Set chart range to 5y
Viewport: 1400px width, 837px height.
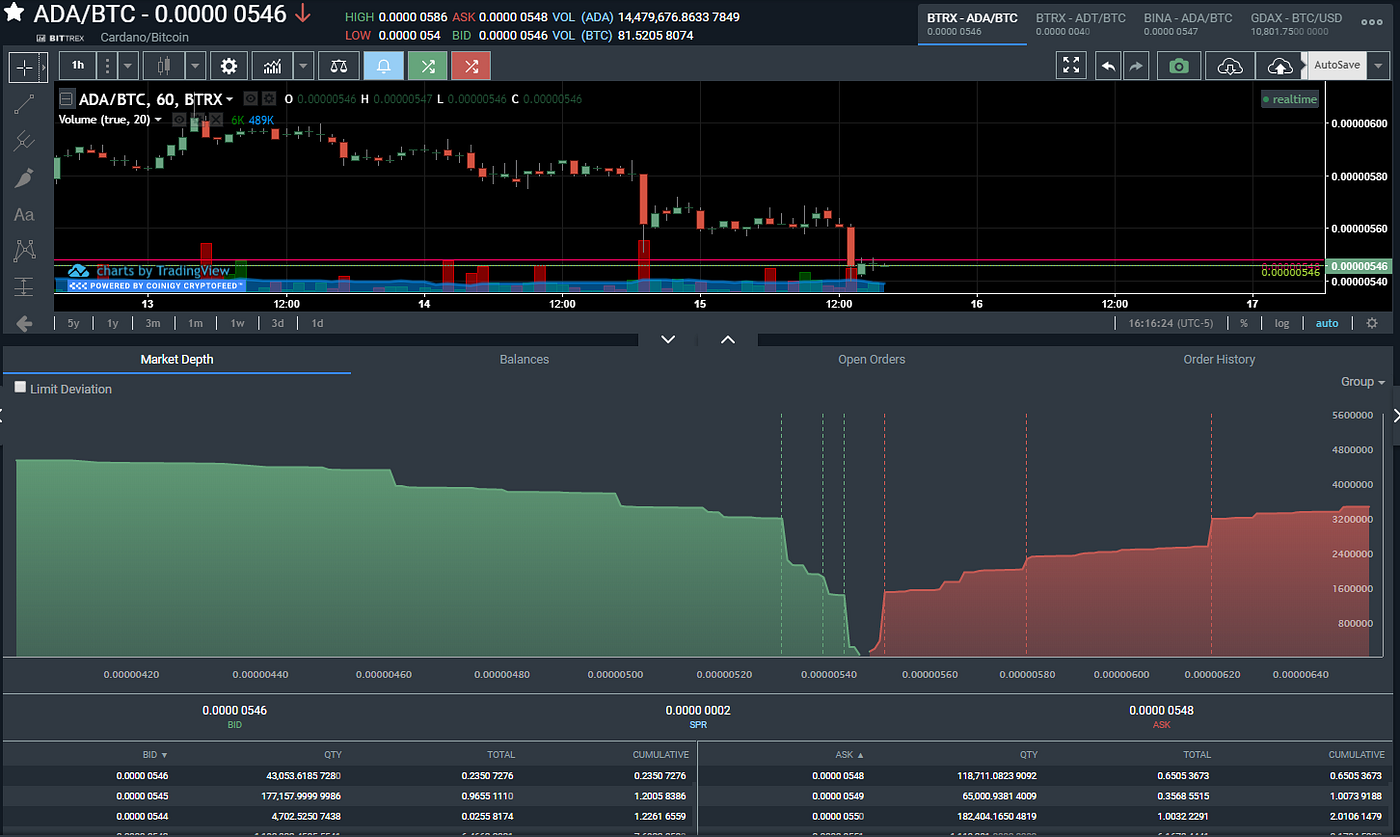pyautogui.click(x=73, y=323)
